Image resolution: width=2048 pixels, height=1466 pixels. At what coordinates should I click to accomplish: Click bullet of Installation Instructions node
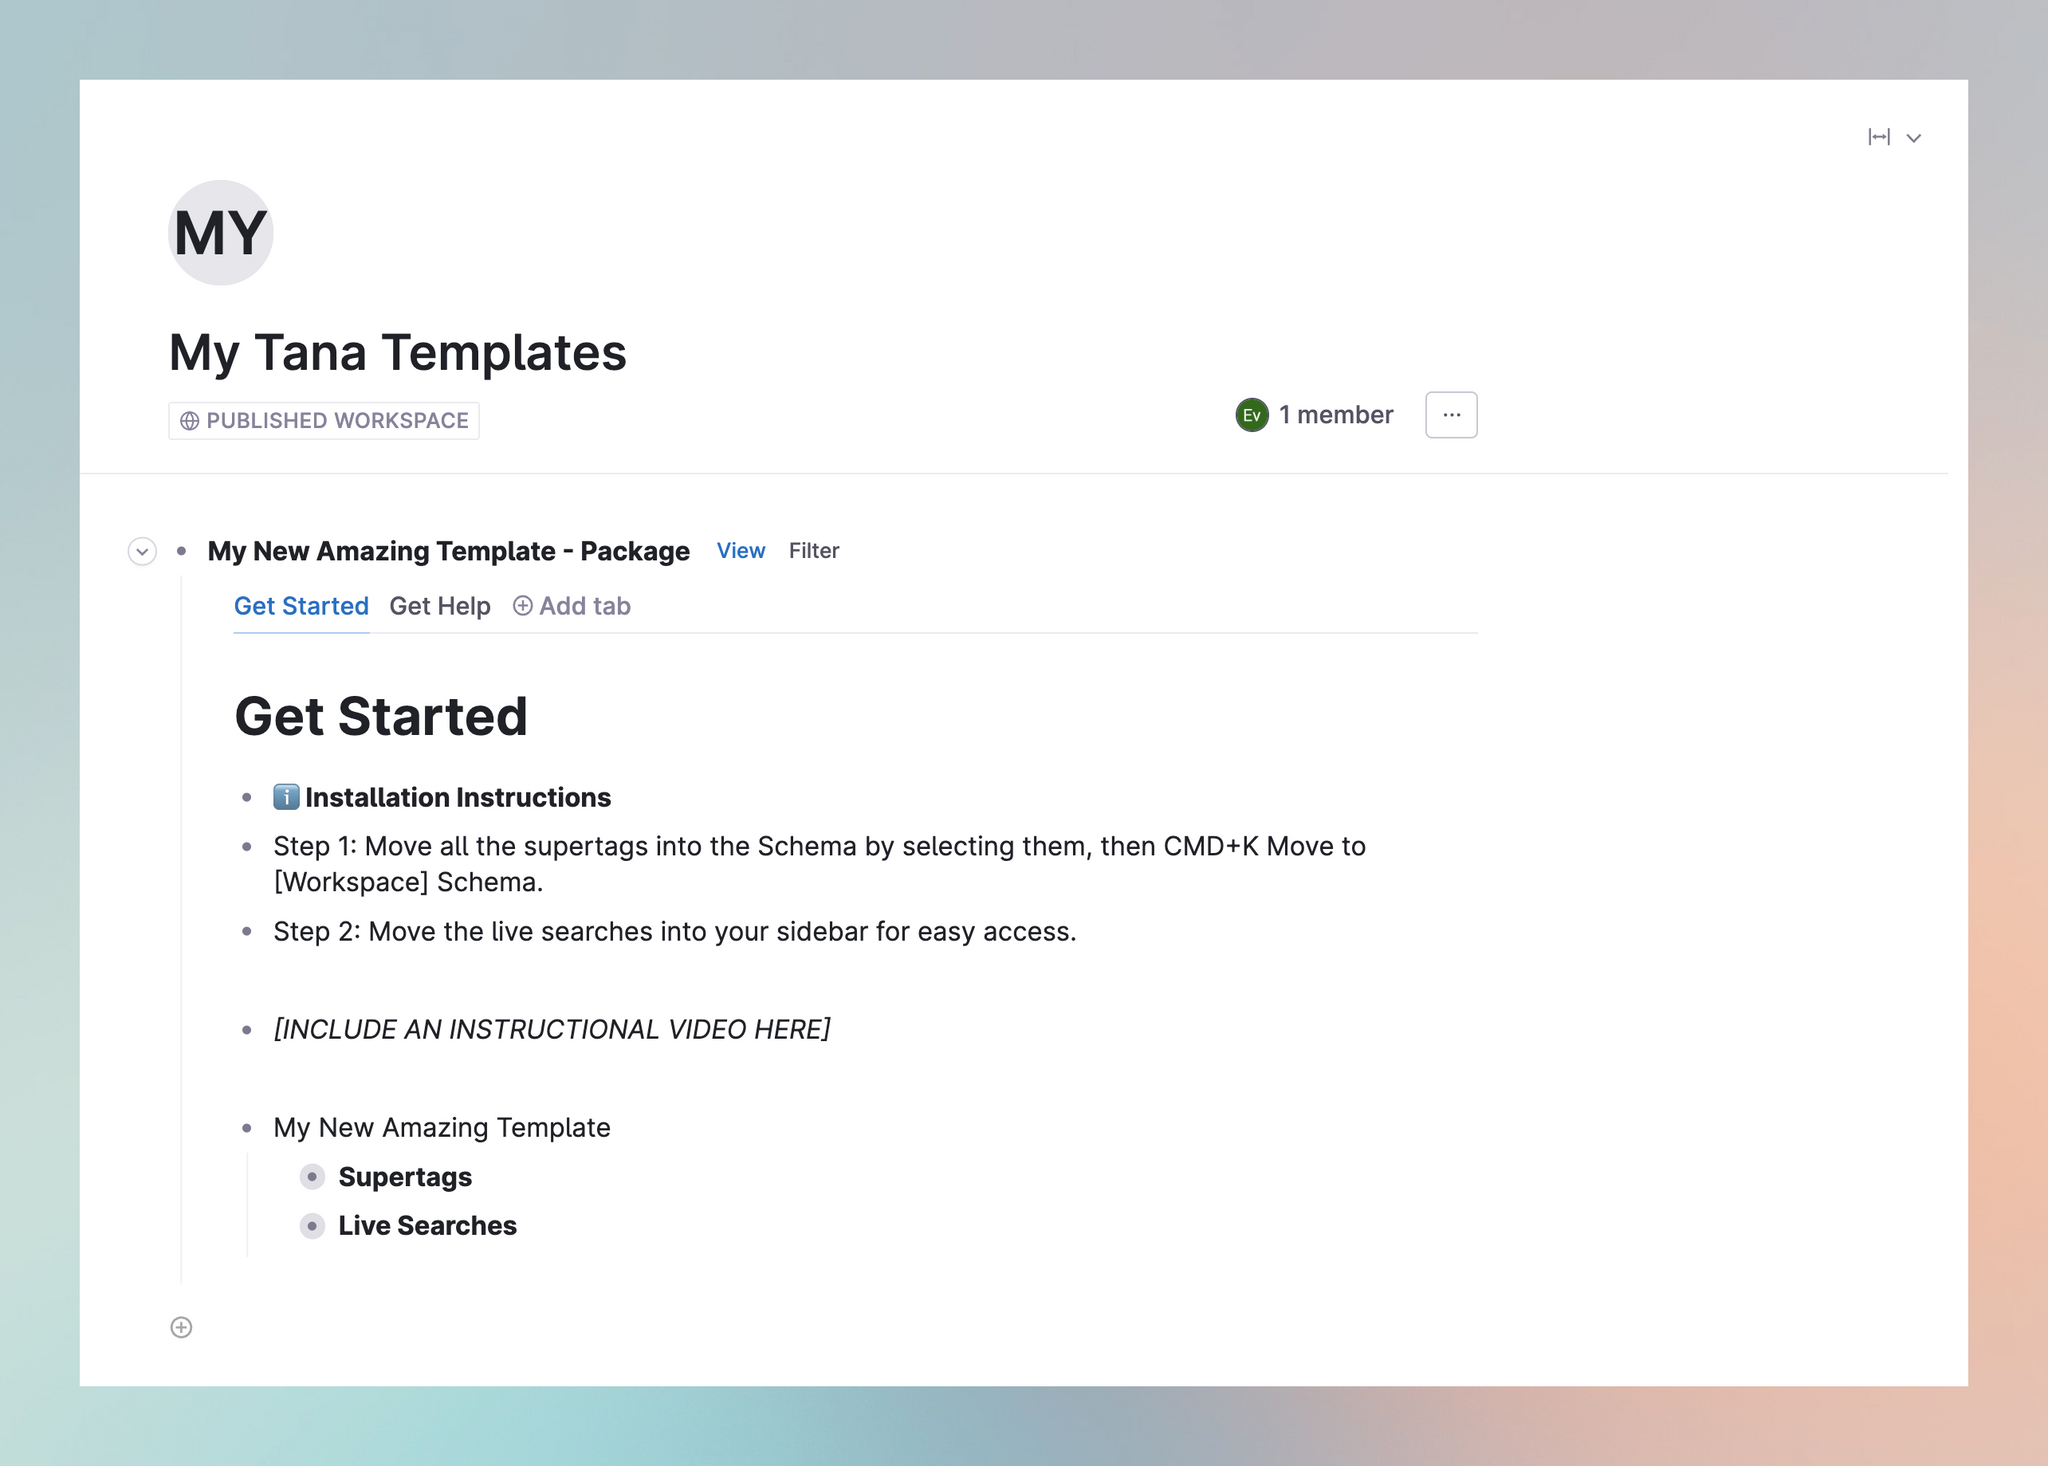pos(247,798)
